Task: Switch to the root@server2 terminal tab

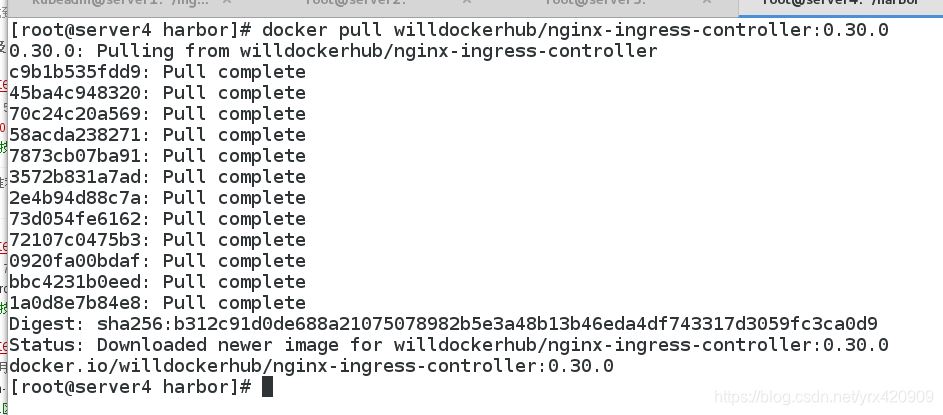Action: [356, 4]
